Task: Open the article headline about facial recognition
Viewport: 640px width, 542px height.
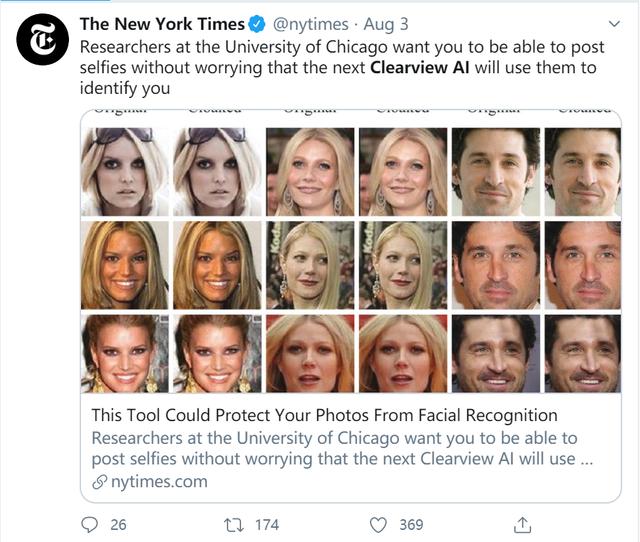Action: tap(324, 415)
